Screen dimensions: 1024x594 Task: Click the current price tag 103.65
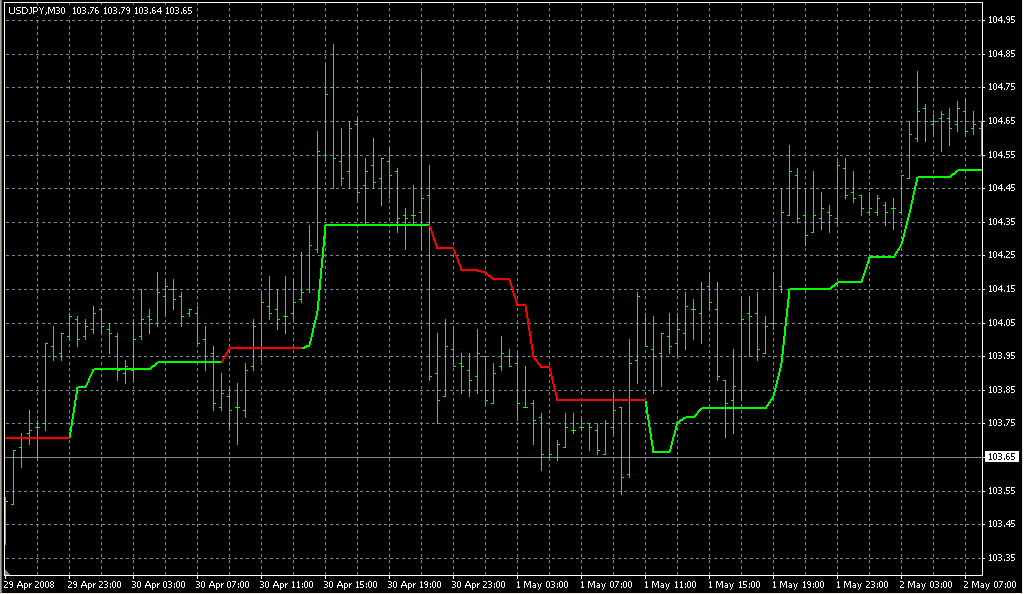pos(1001,457)
